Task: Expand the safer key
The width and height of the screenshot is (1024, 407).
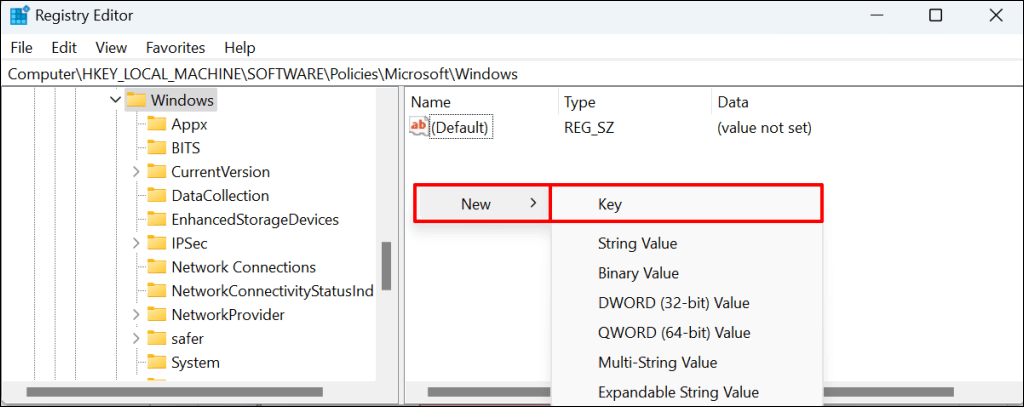Action: tap(136, 339)
